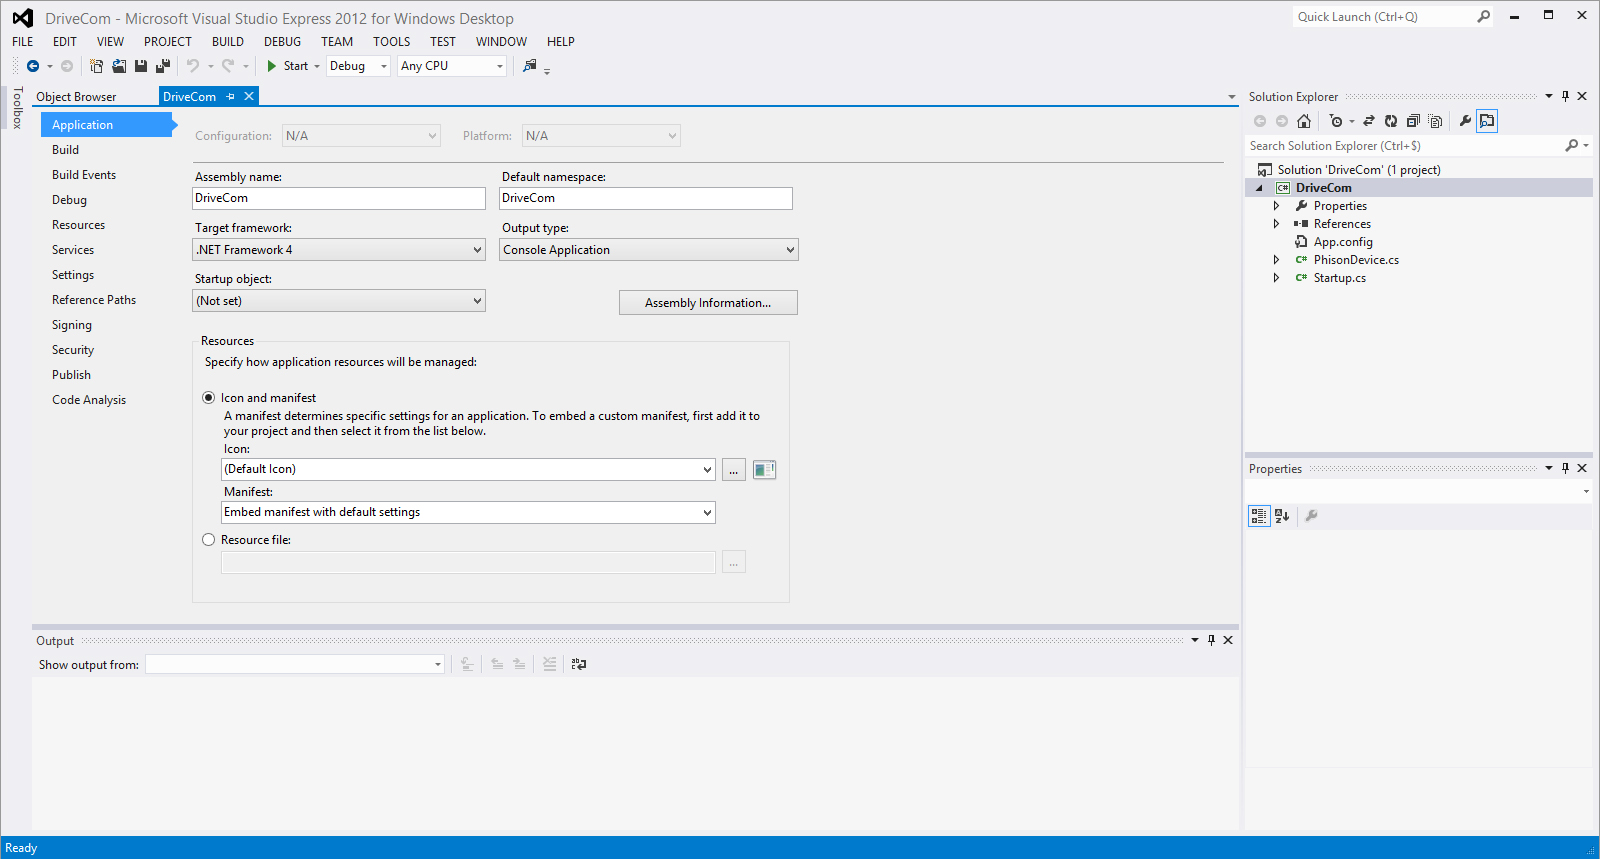Click the Default namespace text field
Viewport: 1600px width, 859px height.
pos(646,198)
